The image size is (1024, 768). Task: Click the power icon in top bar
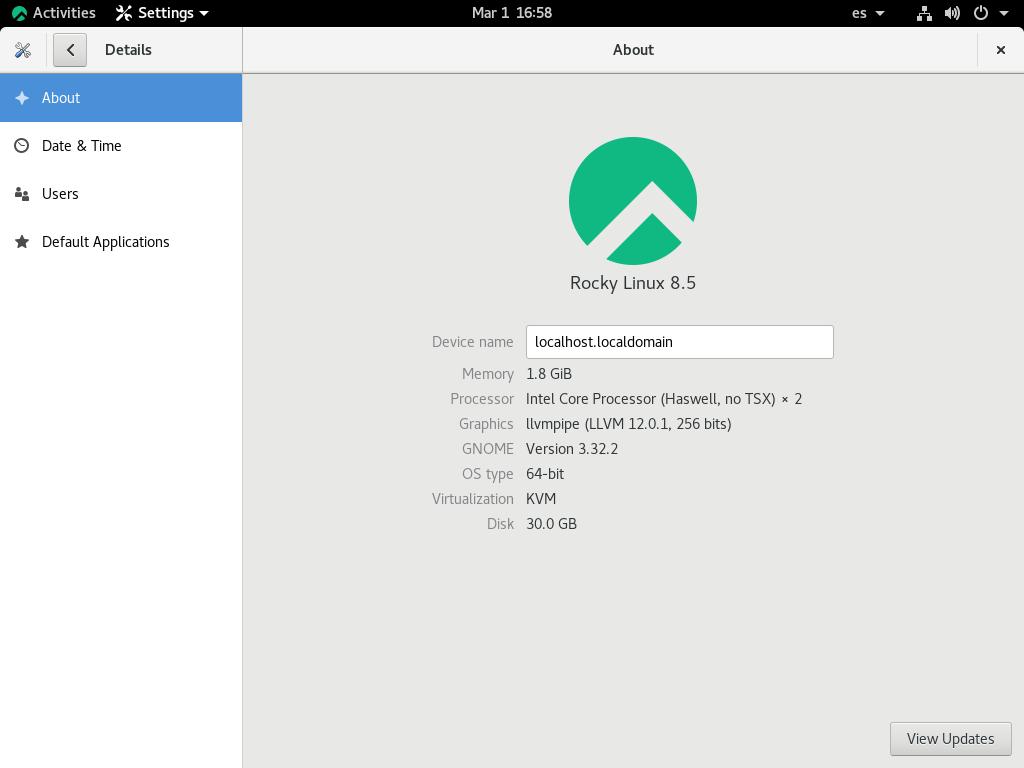coord(980,13)
